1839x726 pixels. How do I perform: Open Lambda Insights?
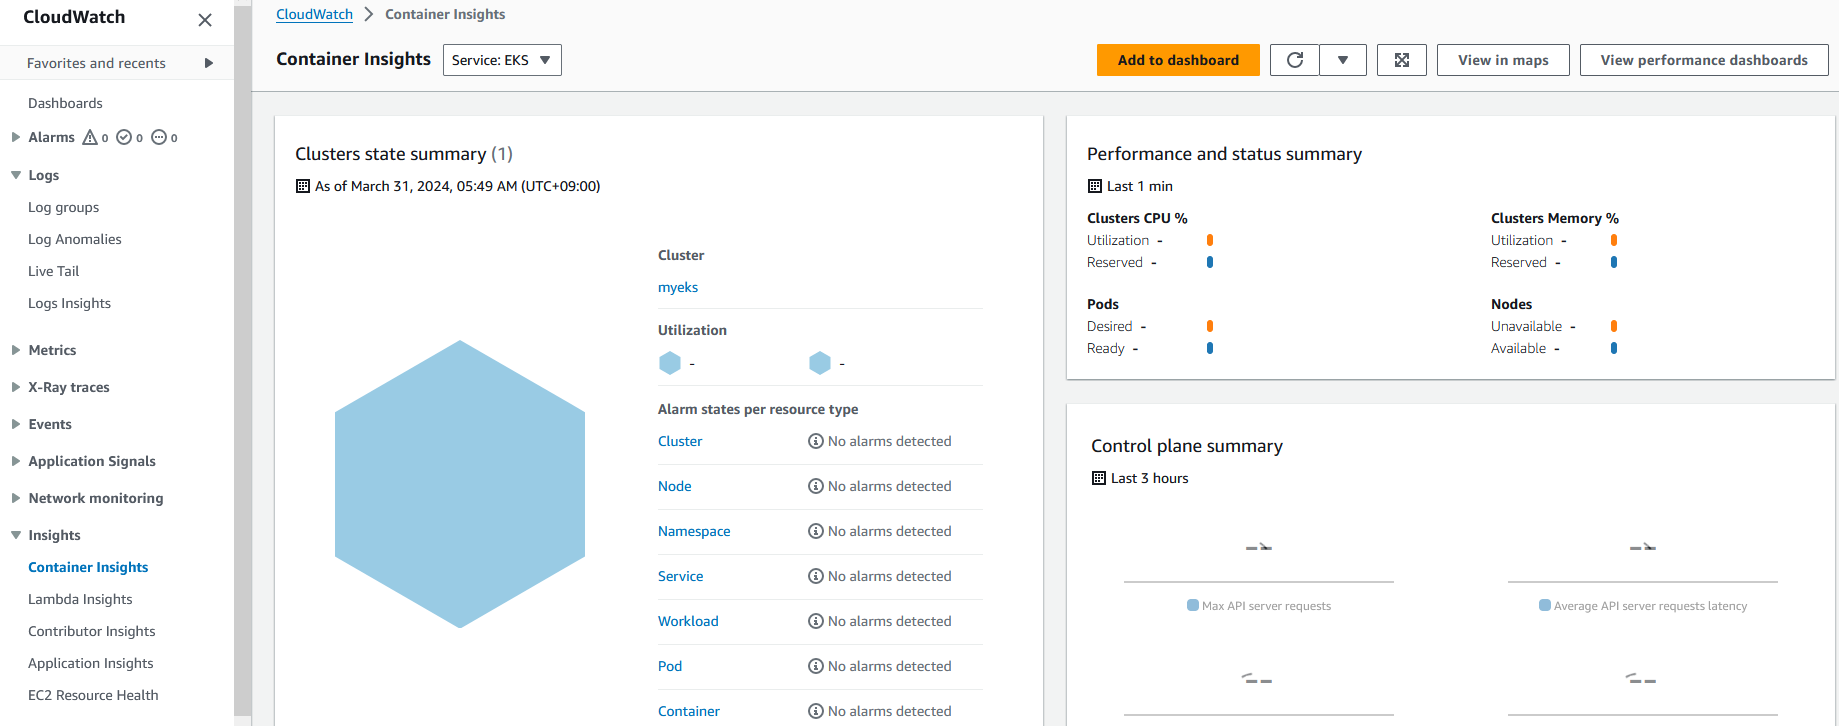pos(80,599)
